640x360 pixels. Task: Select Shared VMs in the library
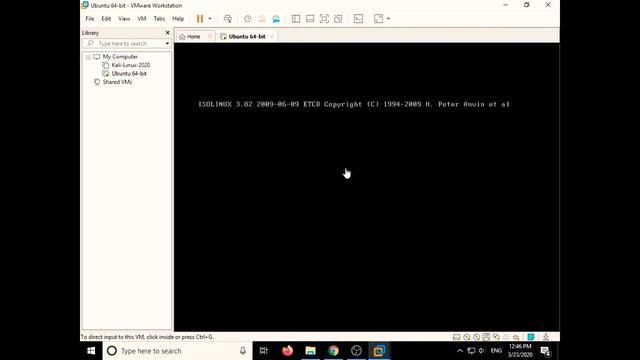tap(117, 82)
